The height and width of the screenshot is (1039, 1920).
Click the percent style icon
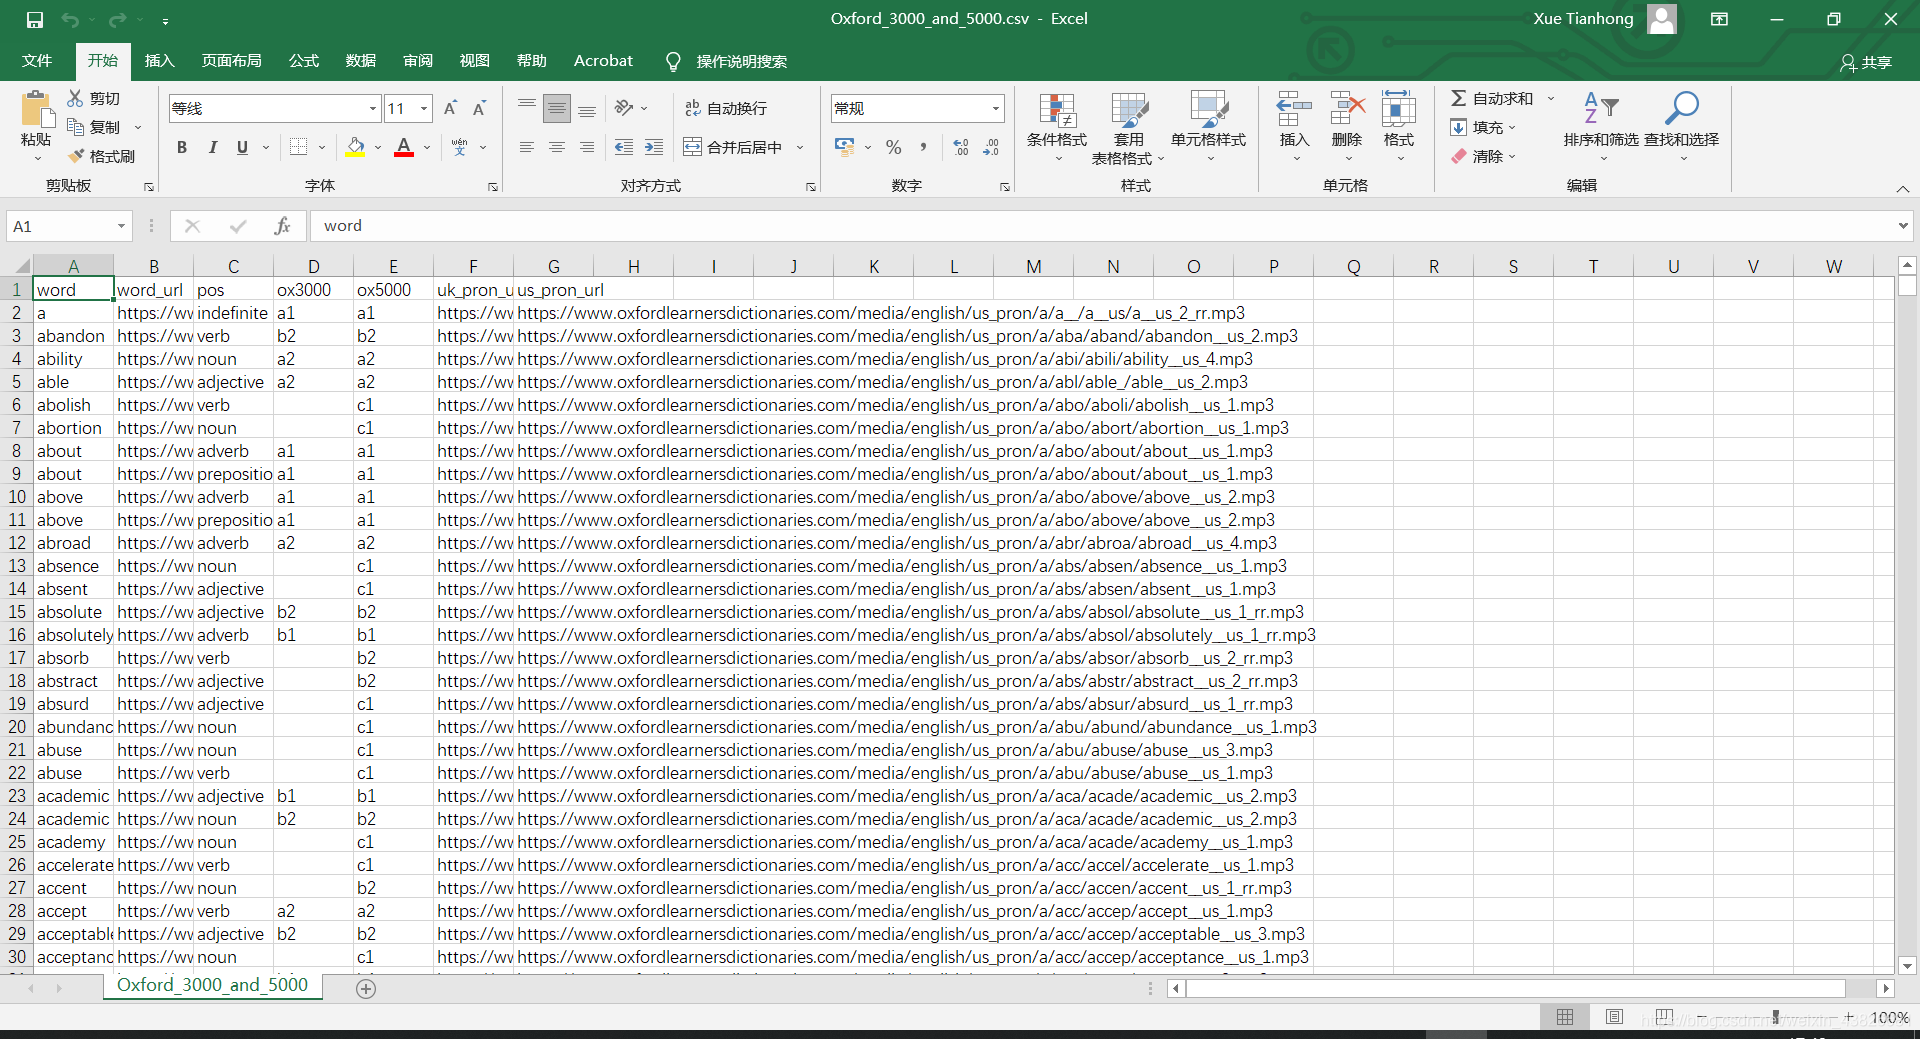894,147
